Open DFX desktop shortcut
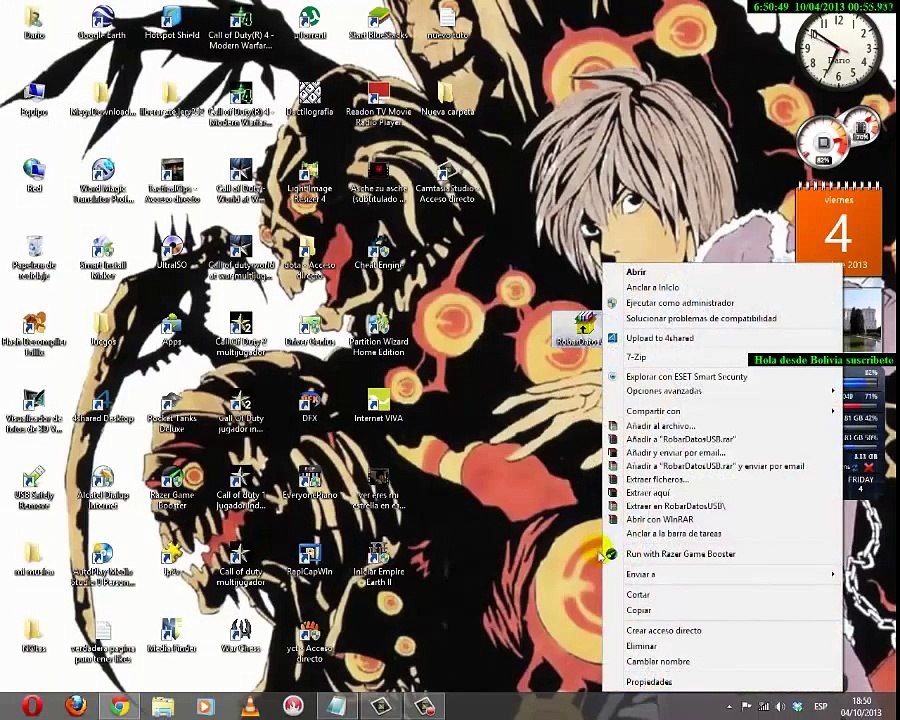The image size is (900, 720). tap(309, 405)
